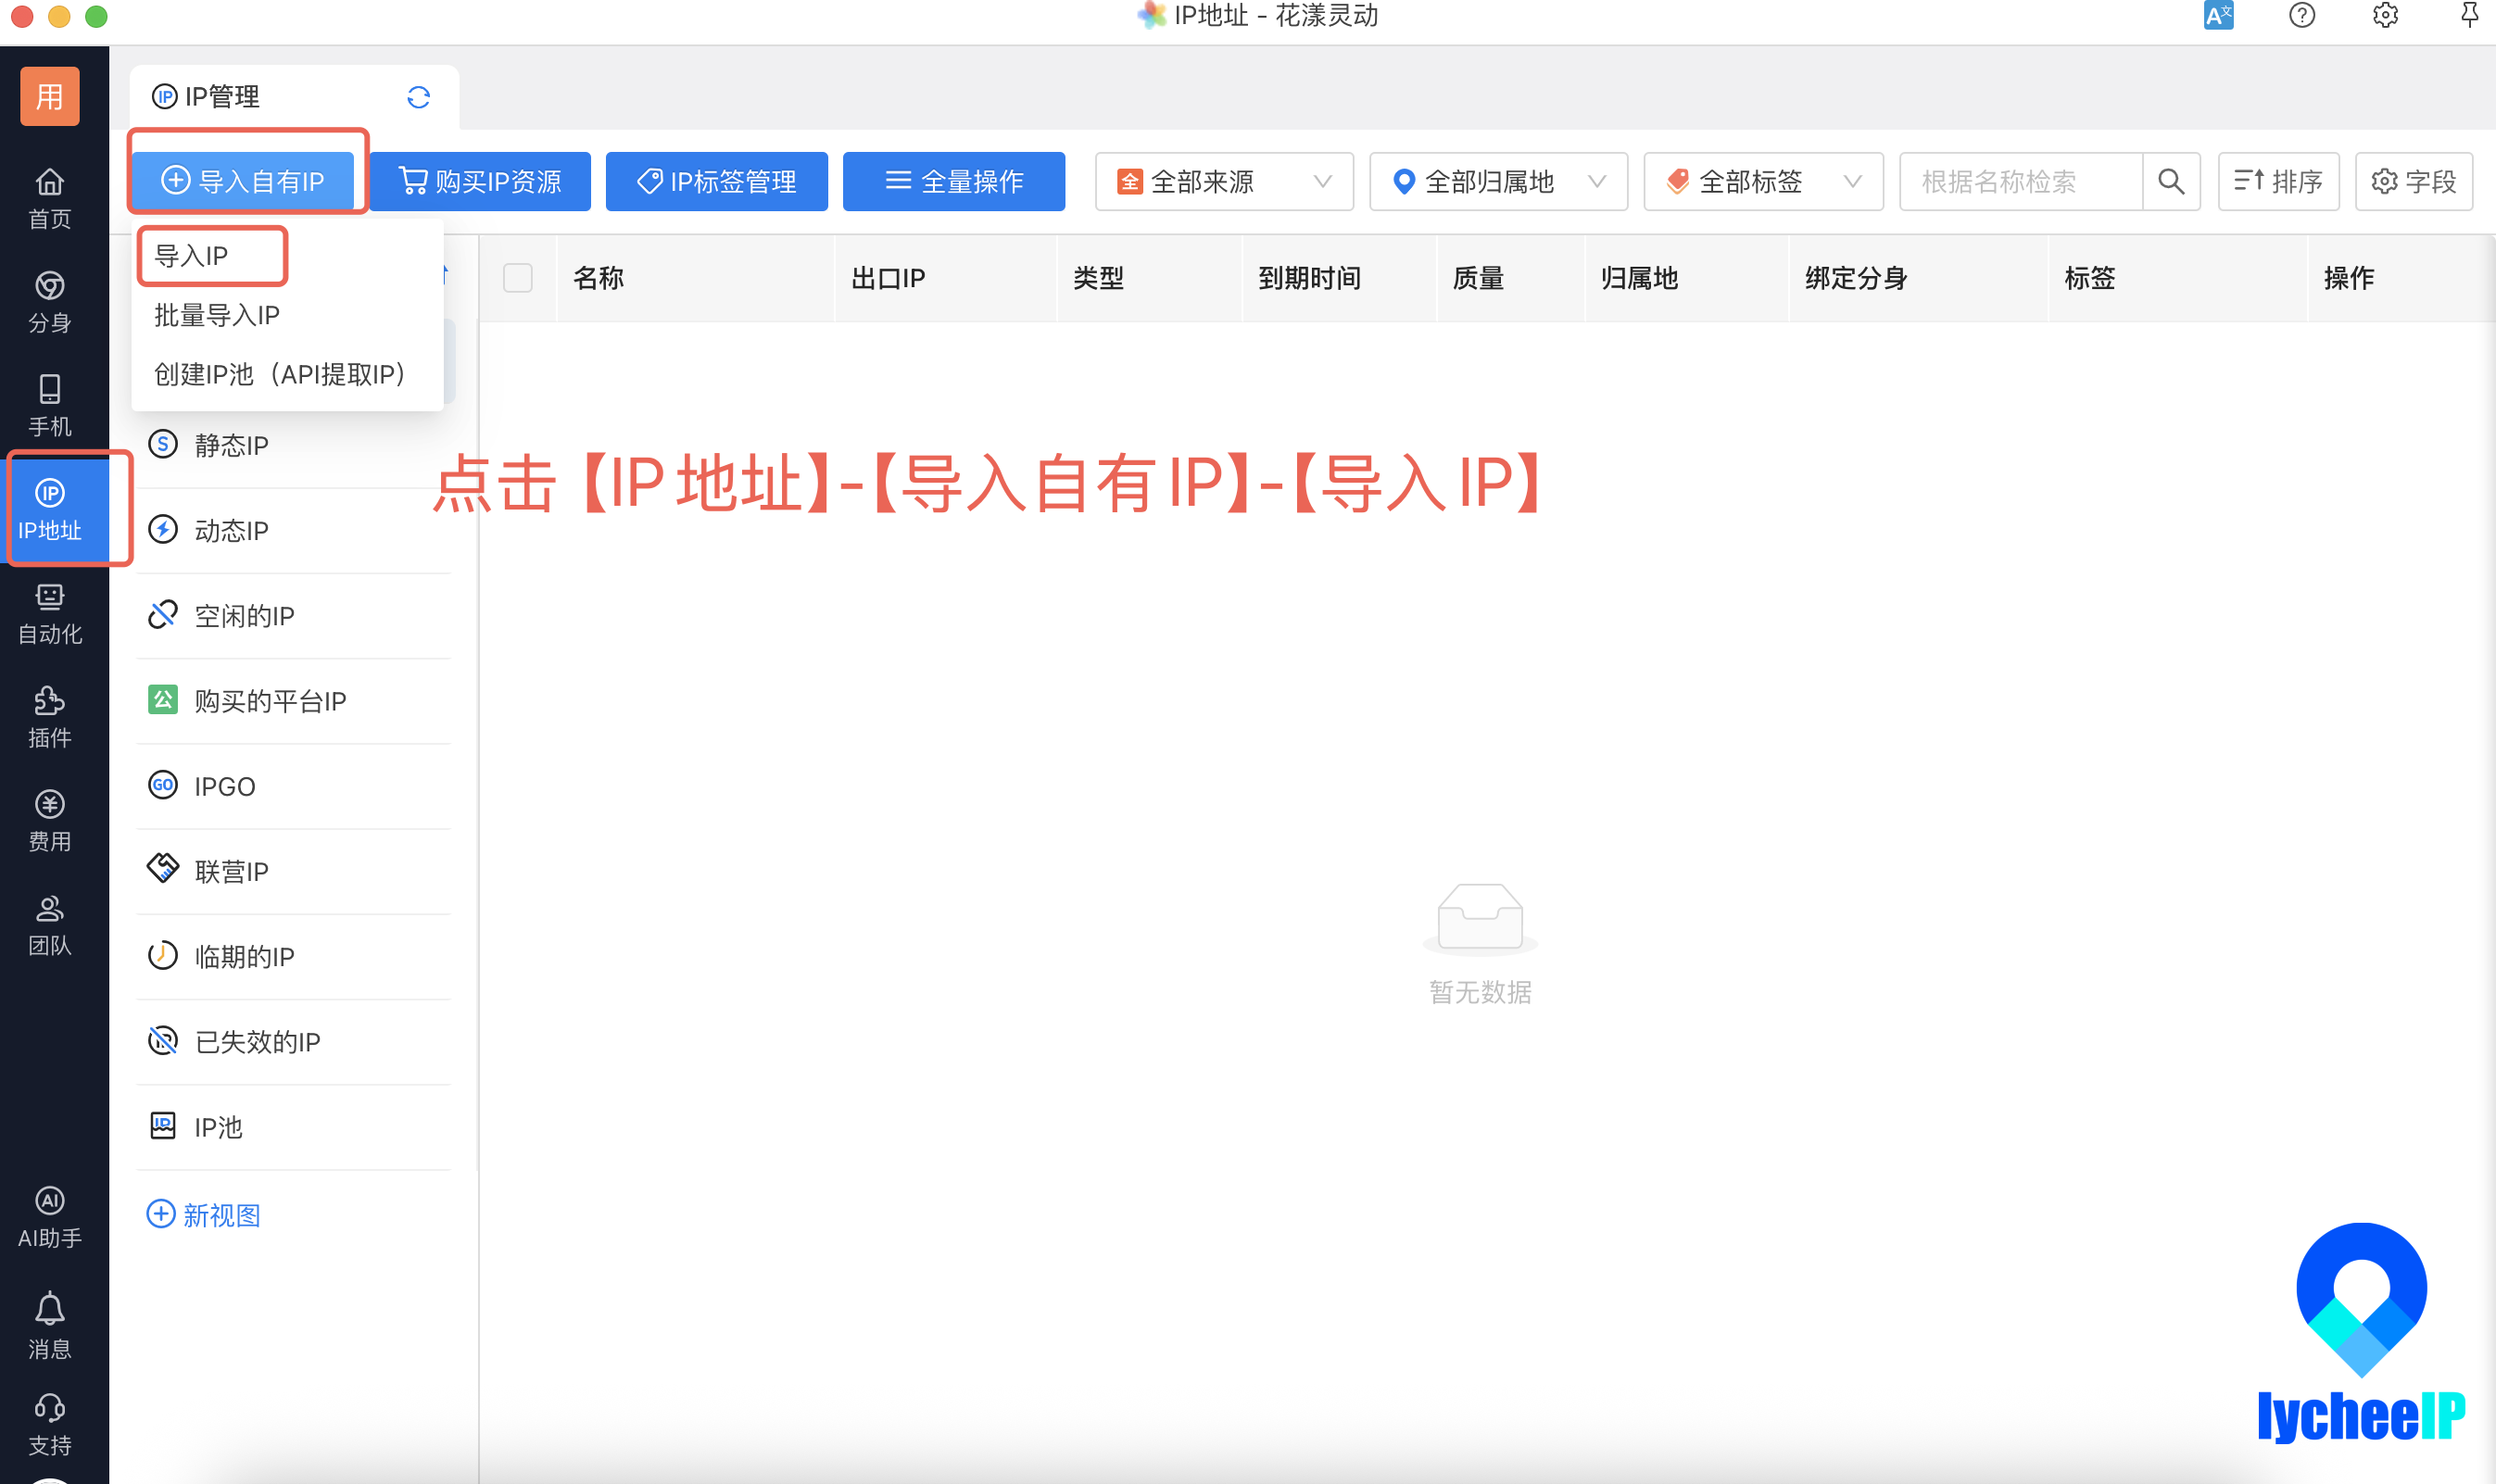2496x1484 pixels.
Task: Go to 费用 billing section
Action: click(x=50, y=821)
